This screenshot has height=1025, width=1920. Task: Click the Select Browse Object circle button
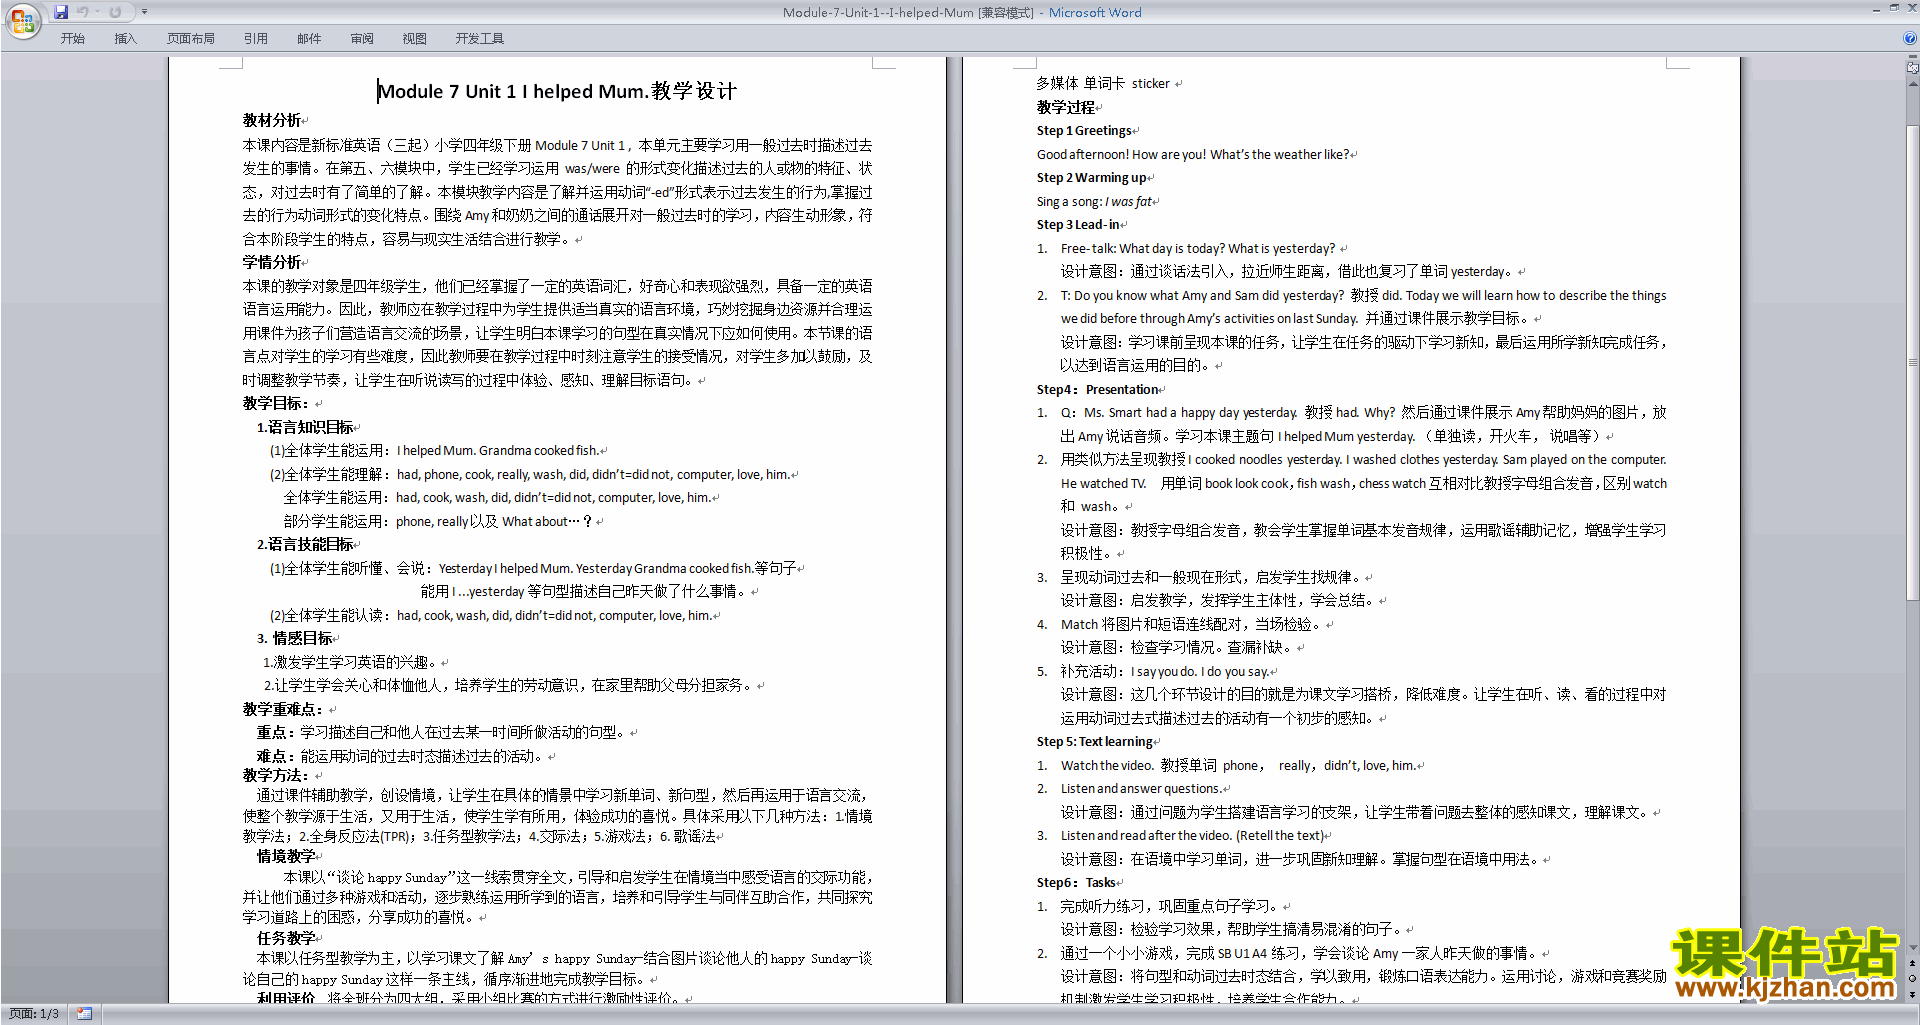click(x=1913, y=979)
